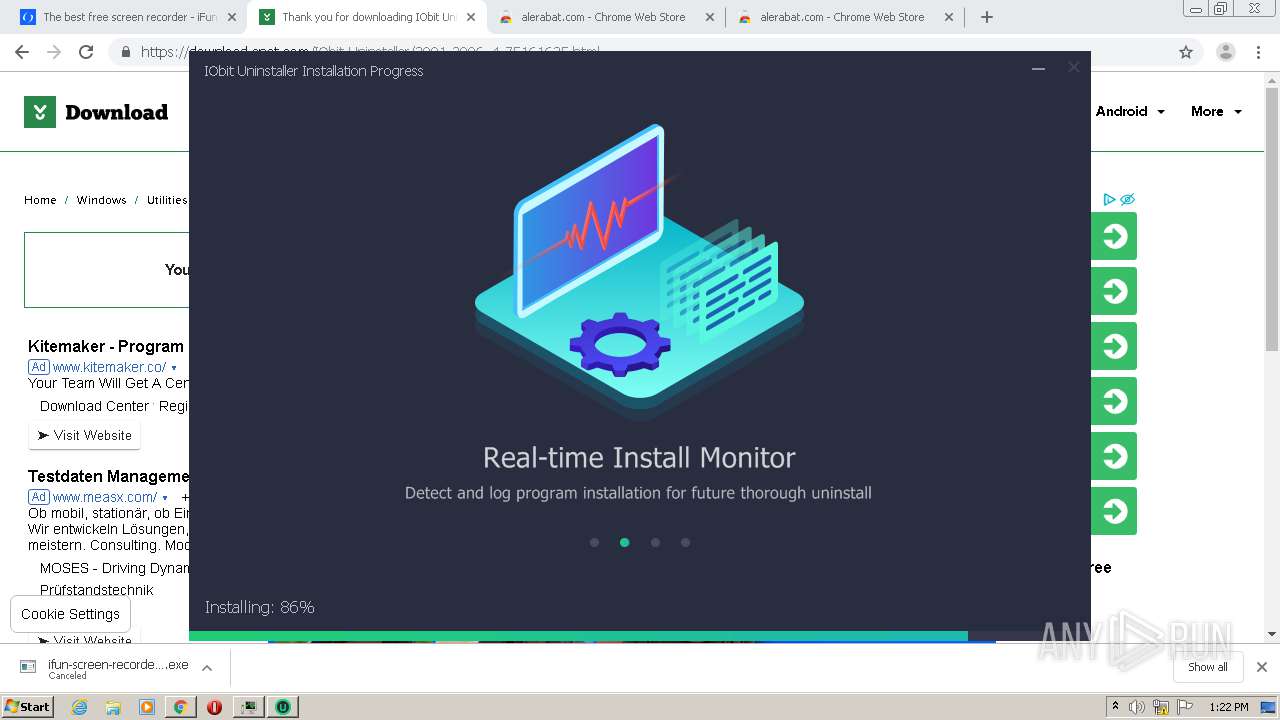
Task: Click the installer progress bar
Action: tap(640, 635)
